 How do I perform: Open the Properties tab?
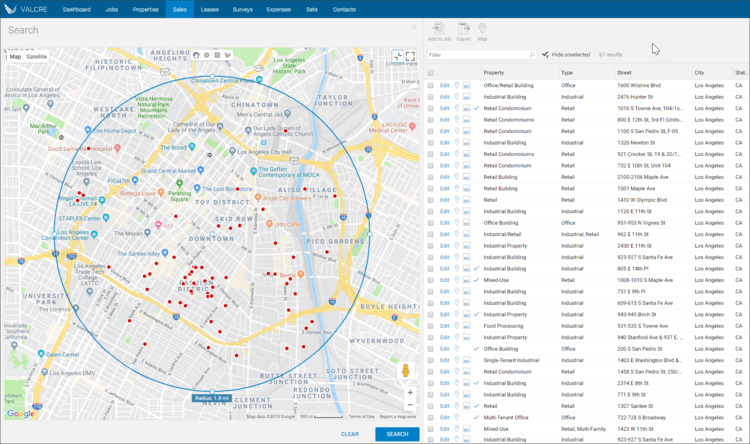click(x=145, y=9)
